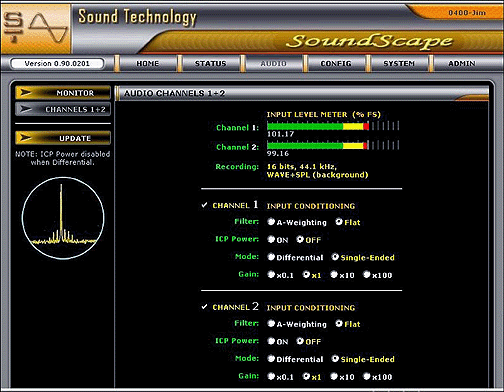Click the arrow icon on UPDATE button
Image resolution: width=504 pixels, height=392 pixels.
tap(25, 138)
